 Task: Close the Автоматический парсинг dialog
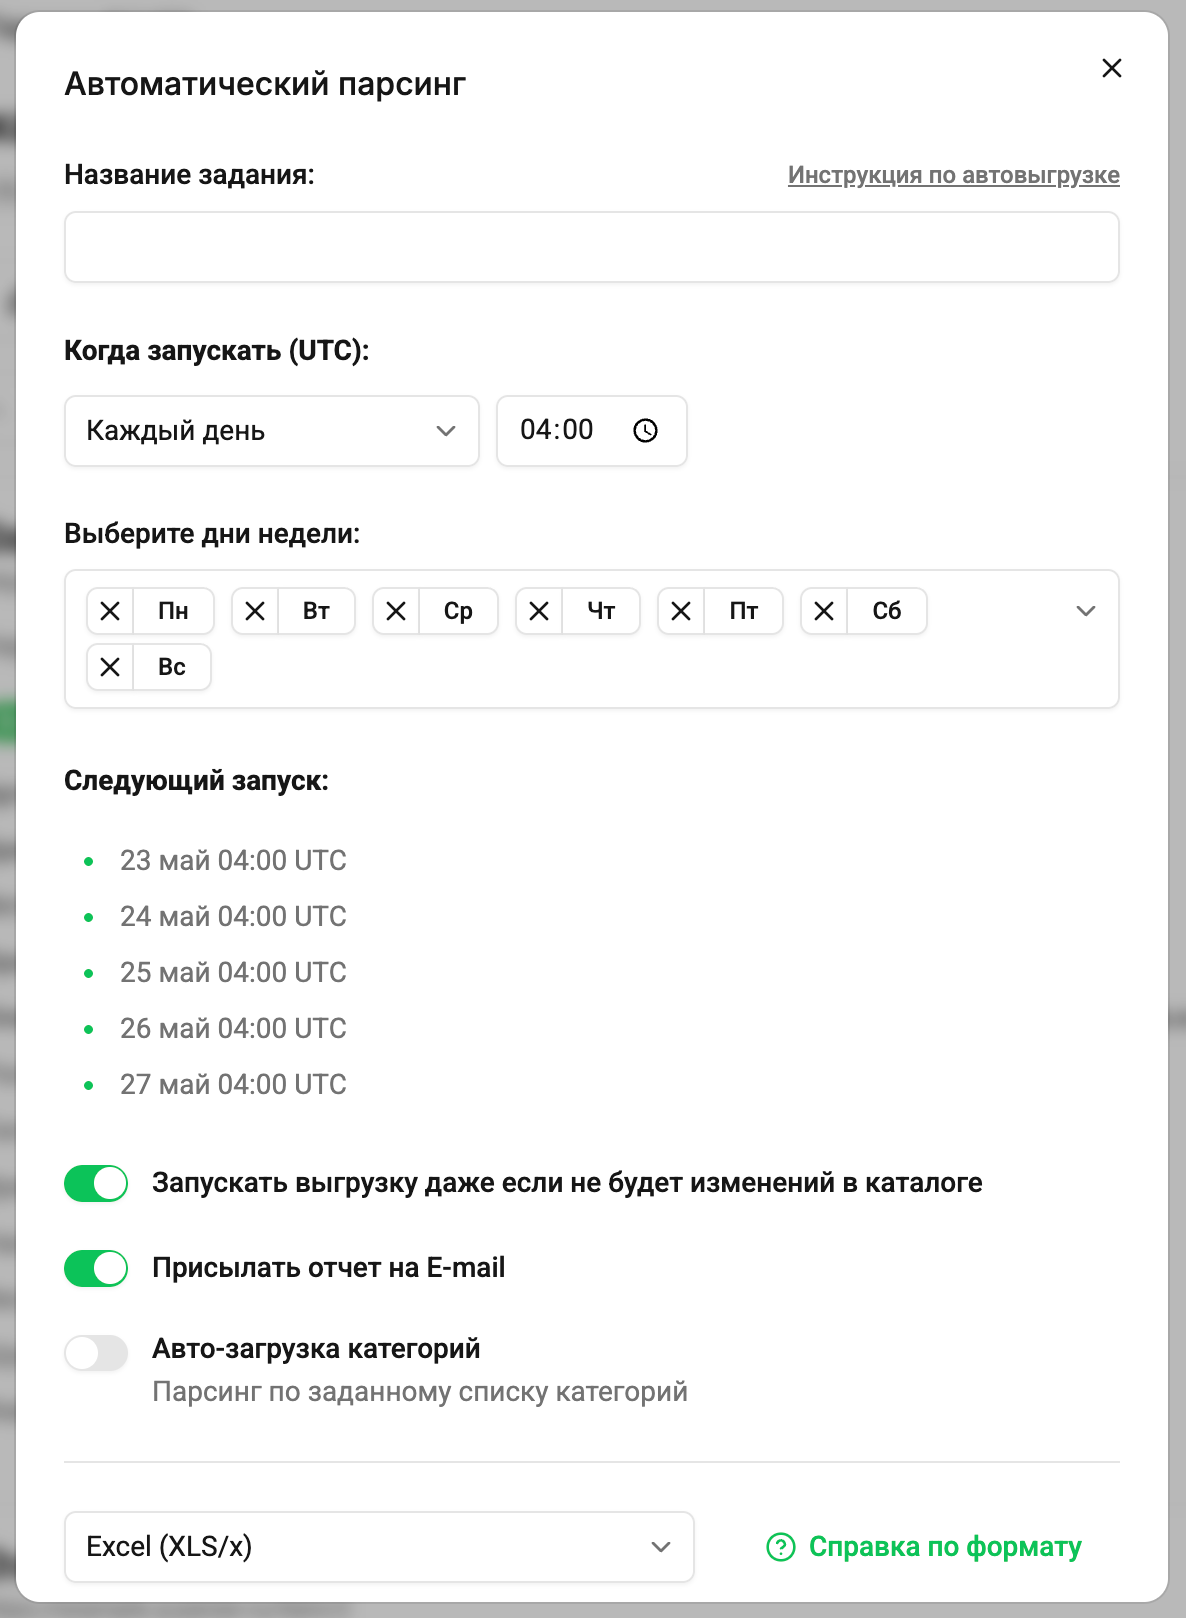(1111, 68)
